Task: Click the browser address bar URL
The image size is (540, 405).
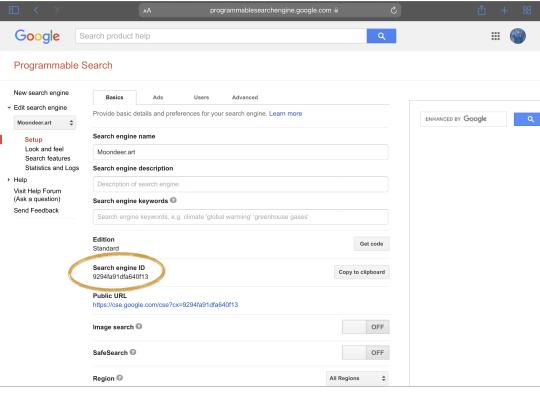Action: pyautogui.click(x=270, y=10)
